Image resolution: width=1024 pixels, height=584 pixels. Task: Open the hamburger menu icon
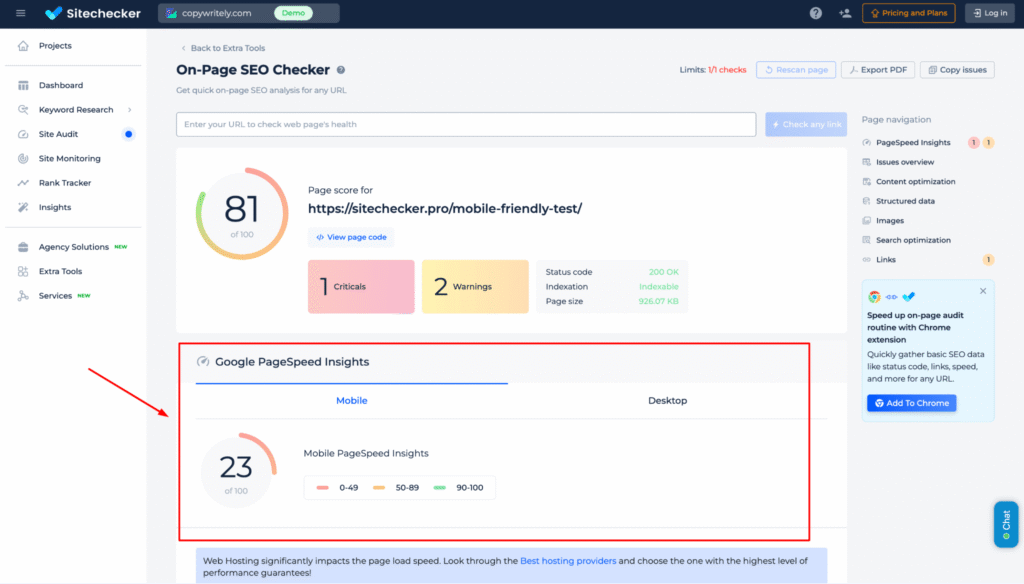tap(21, 13)
